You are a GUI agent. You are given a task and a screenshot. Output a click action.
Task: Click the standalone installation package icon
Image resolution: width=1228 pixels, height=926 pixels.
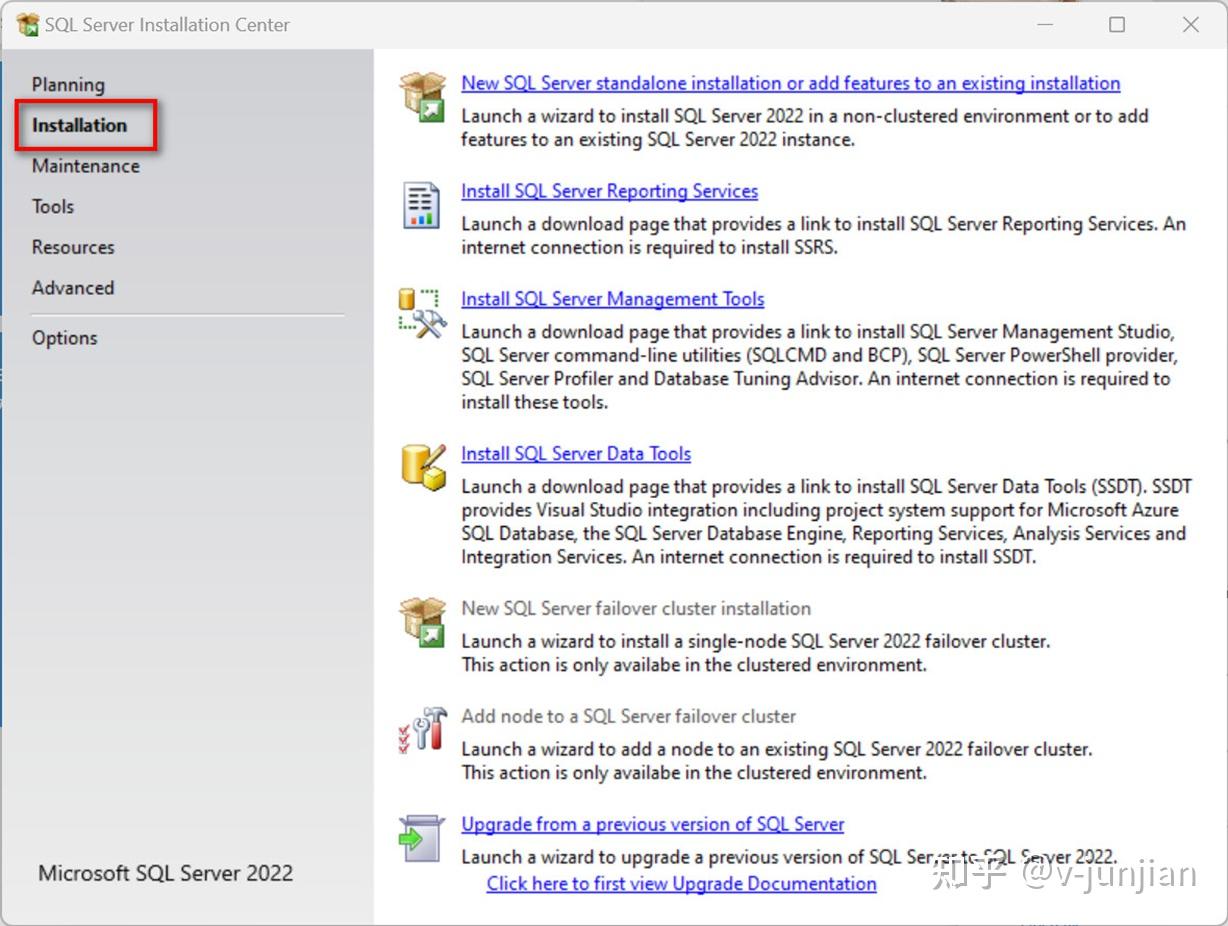423,95
